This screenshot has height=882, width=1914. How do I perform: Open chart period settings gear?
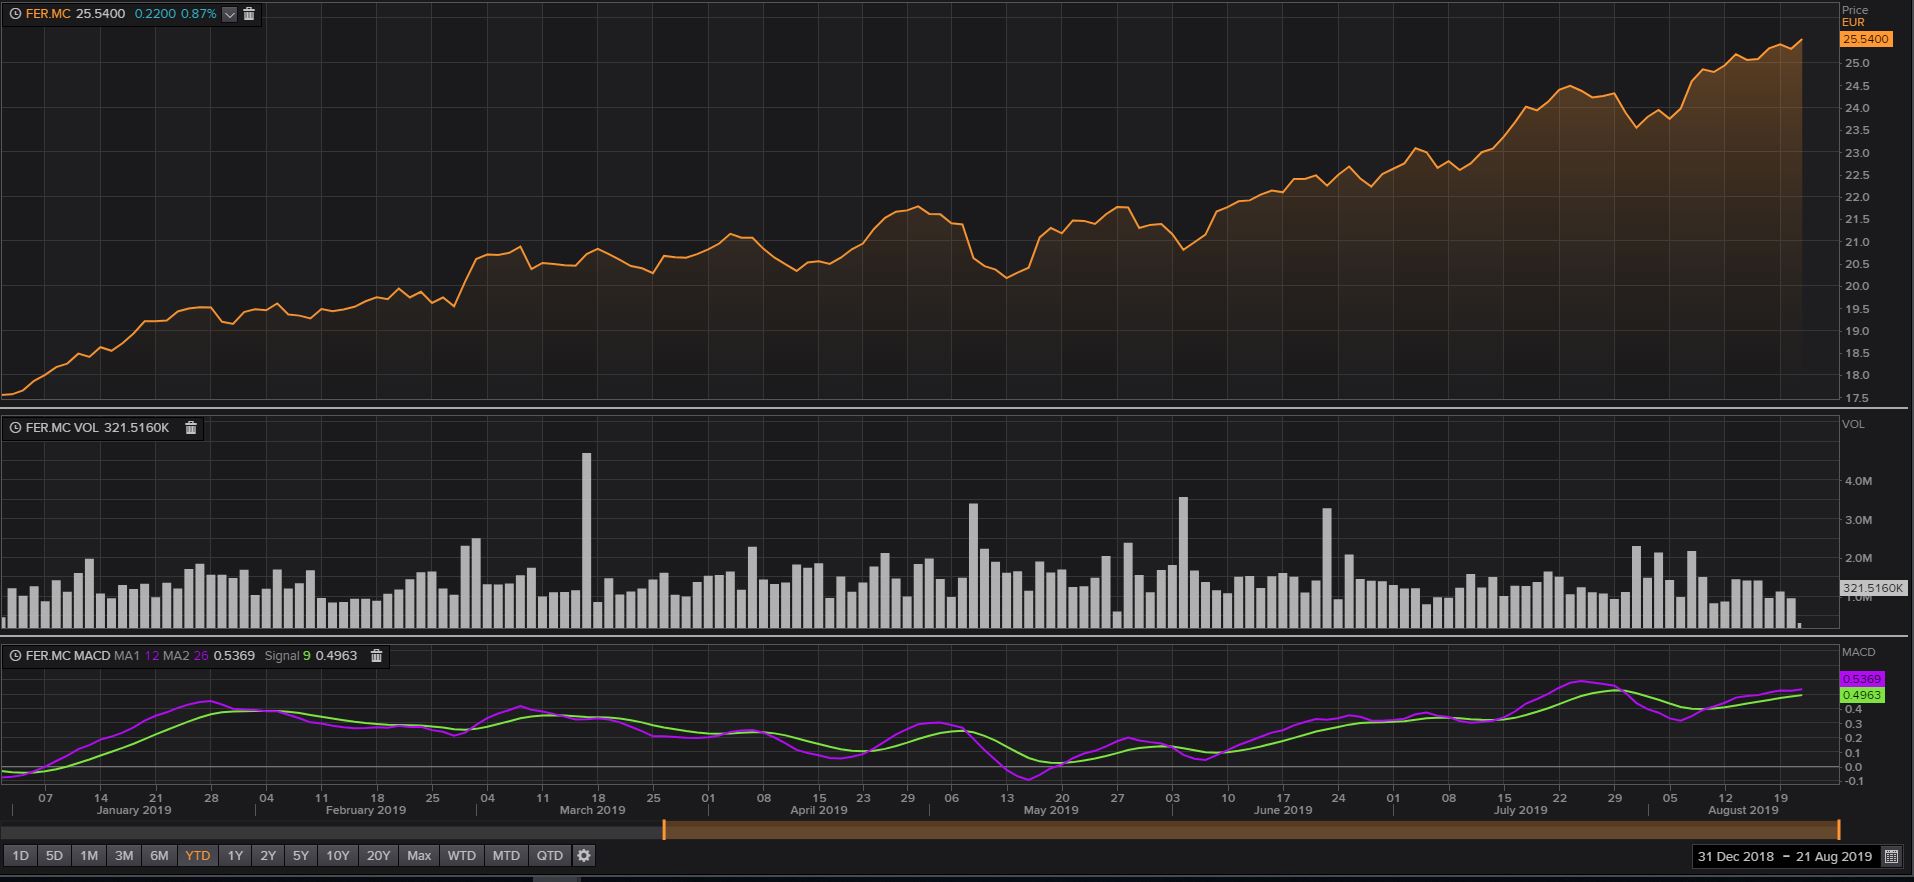[584, 856]
